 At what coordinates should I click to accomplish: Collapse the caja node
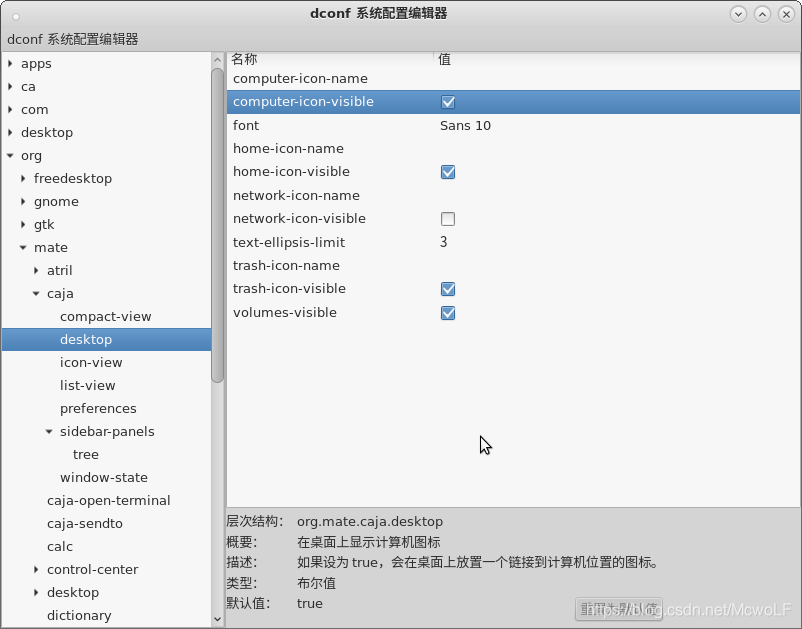(x=36, y=294)
